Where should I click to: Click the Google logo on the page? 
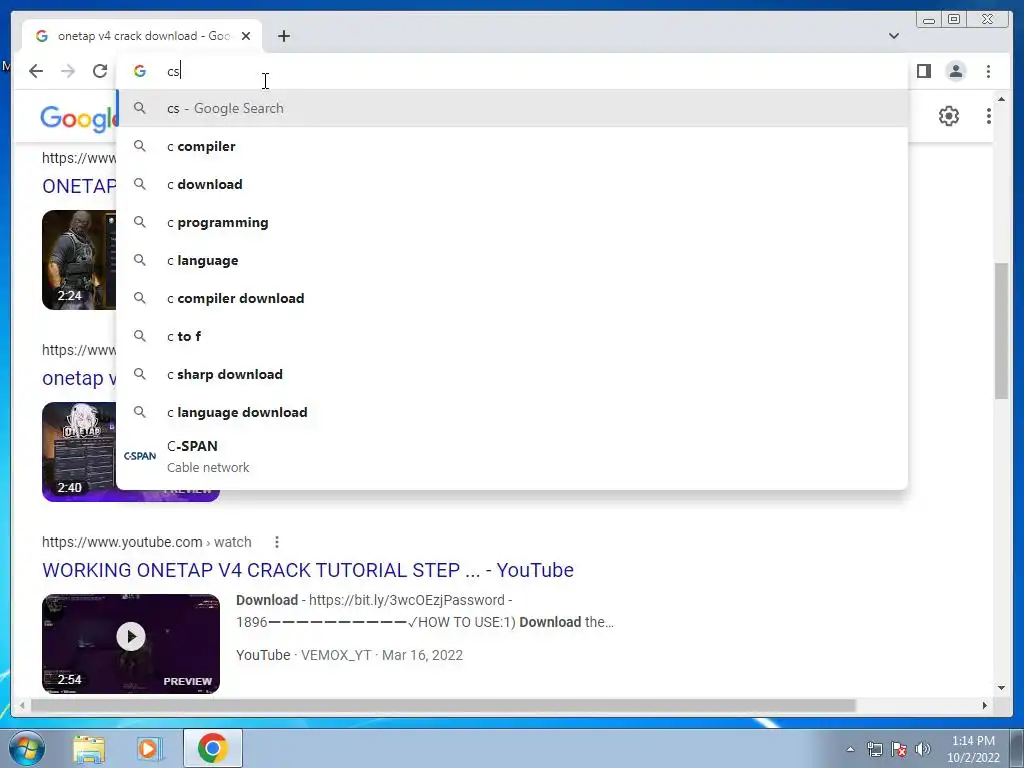[x=78, y=118]
